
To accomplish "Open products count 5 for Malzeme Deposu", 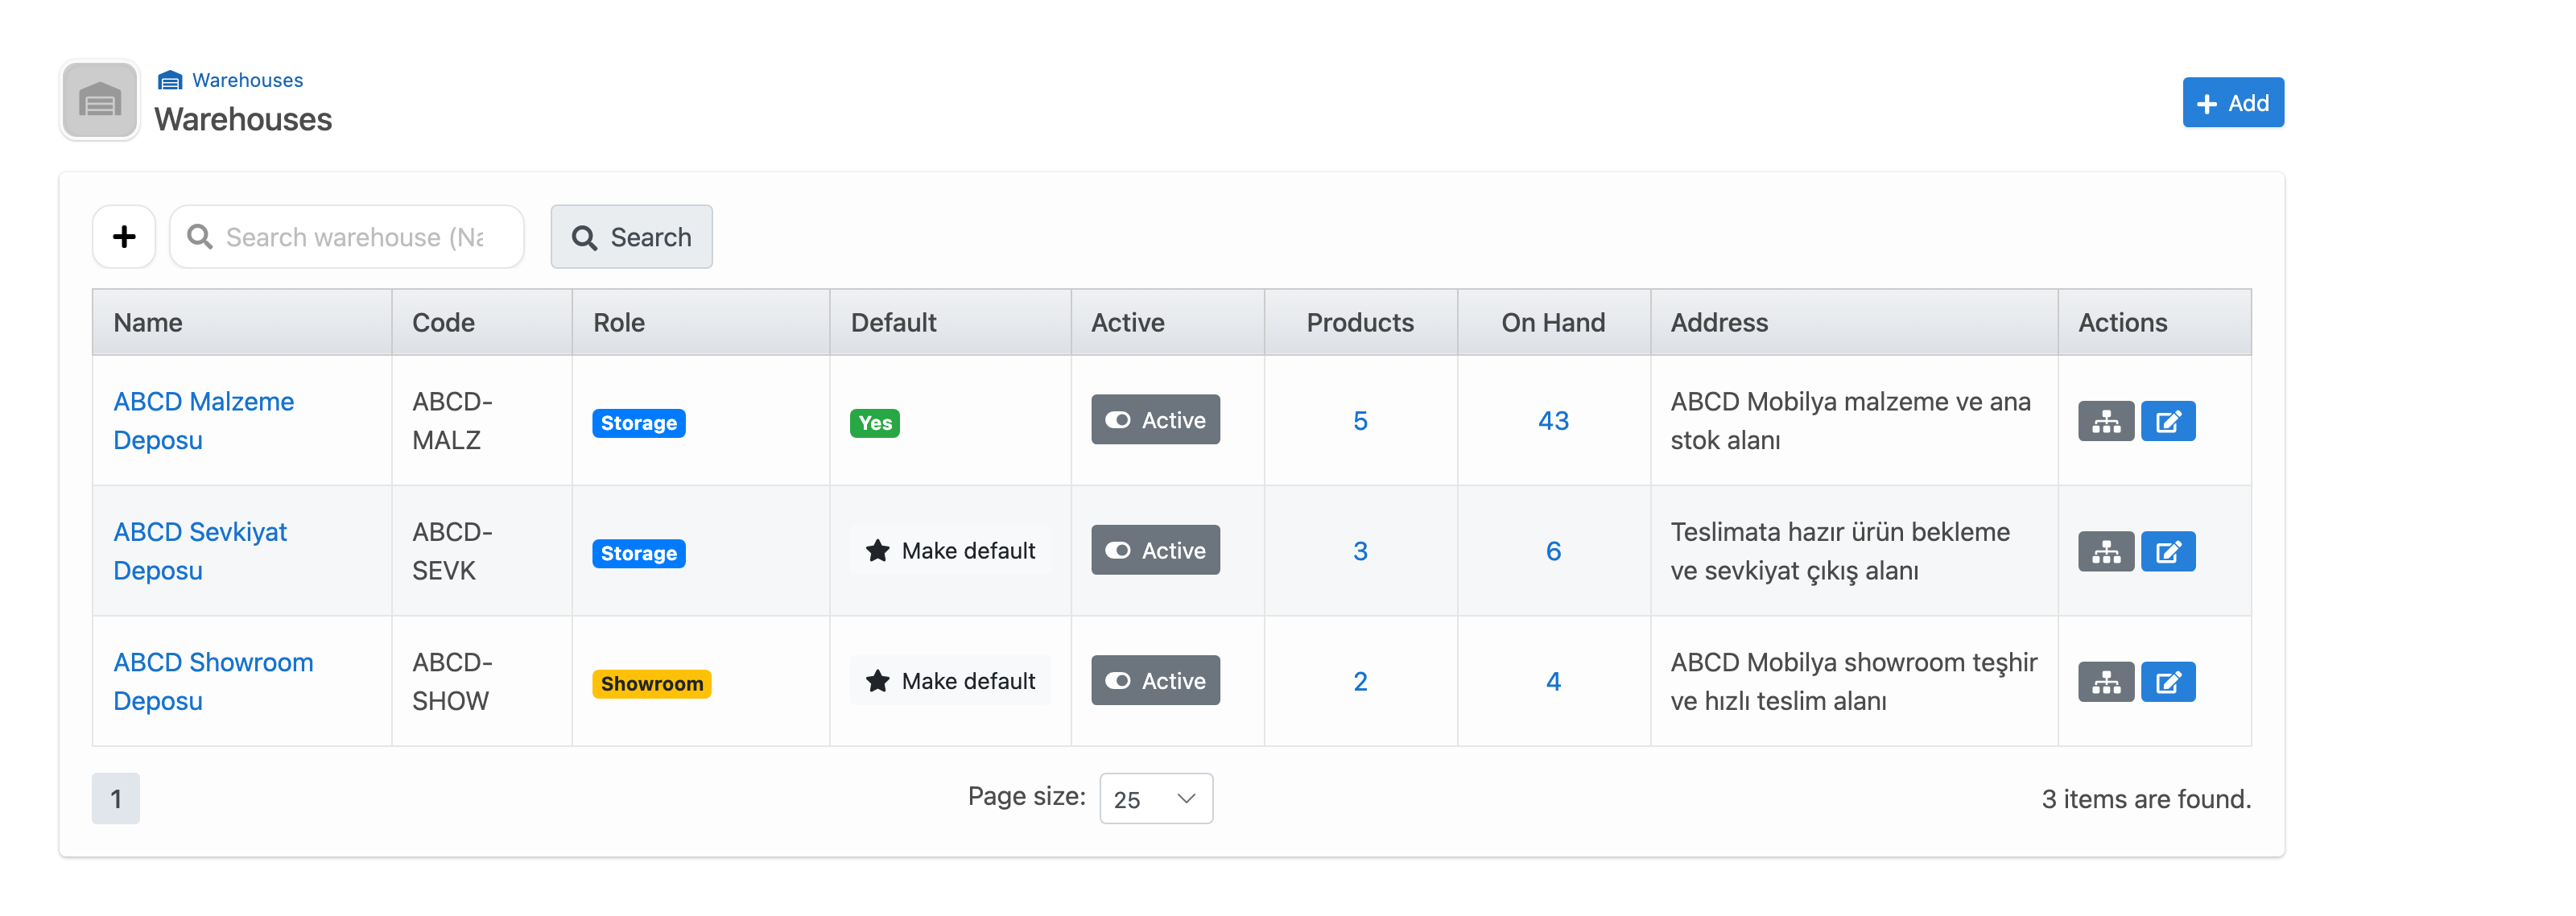I will 1360,421.
